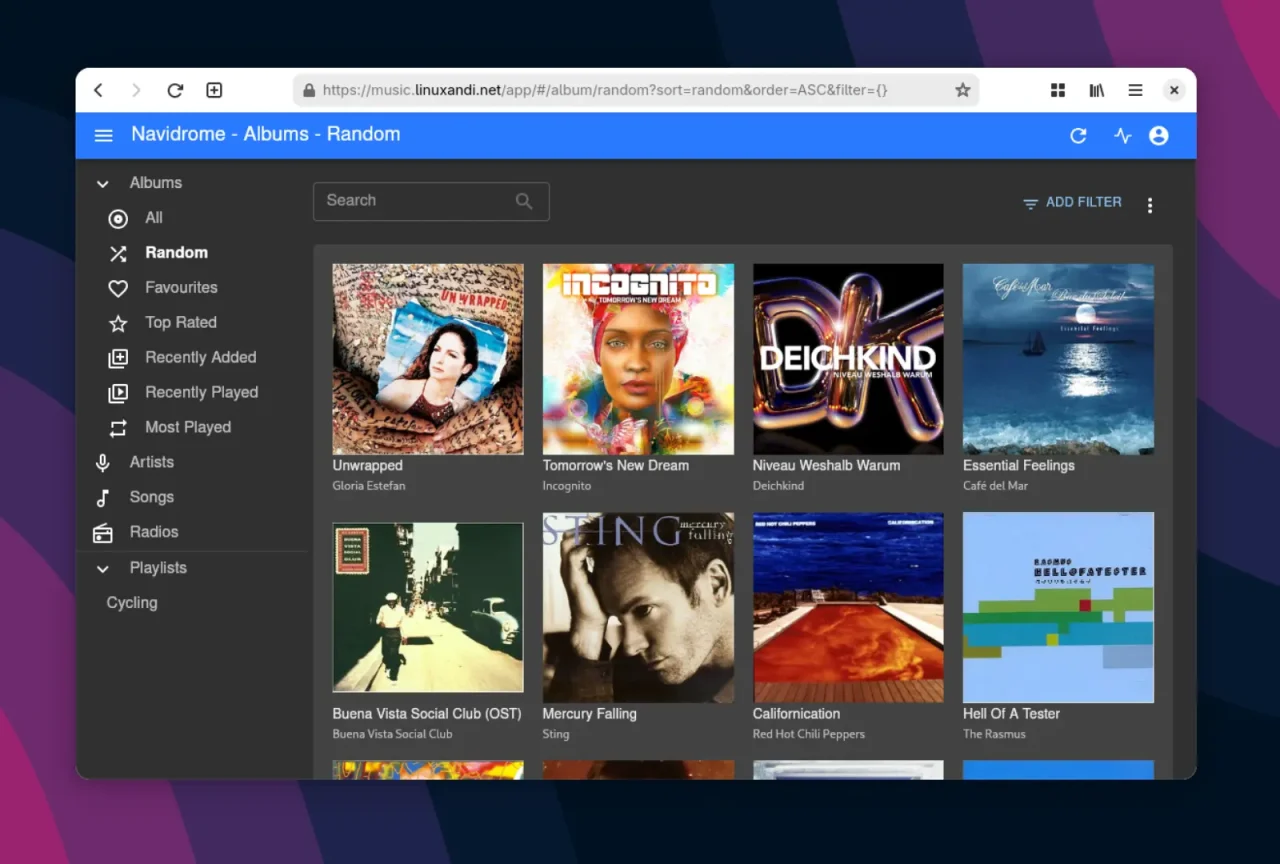Open the Deichkind album cover

(848, 359)
